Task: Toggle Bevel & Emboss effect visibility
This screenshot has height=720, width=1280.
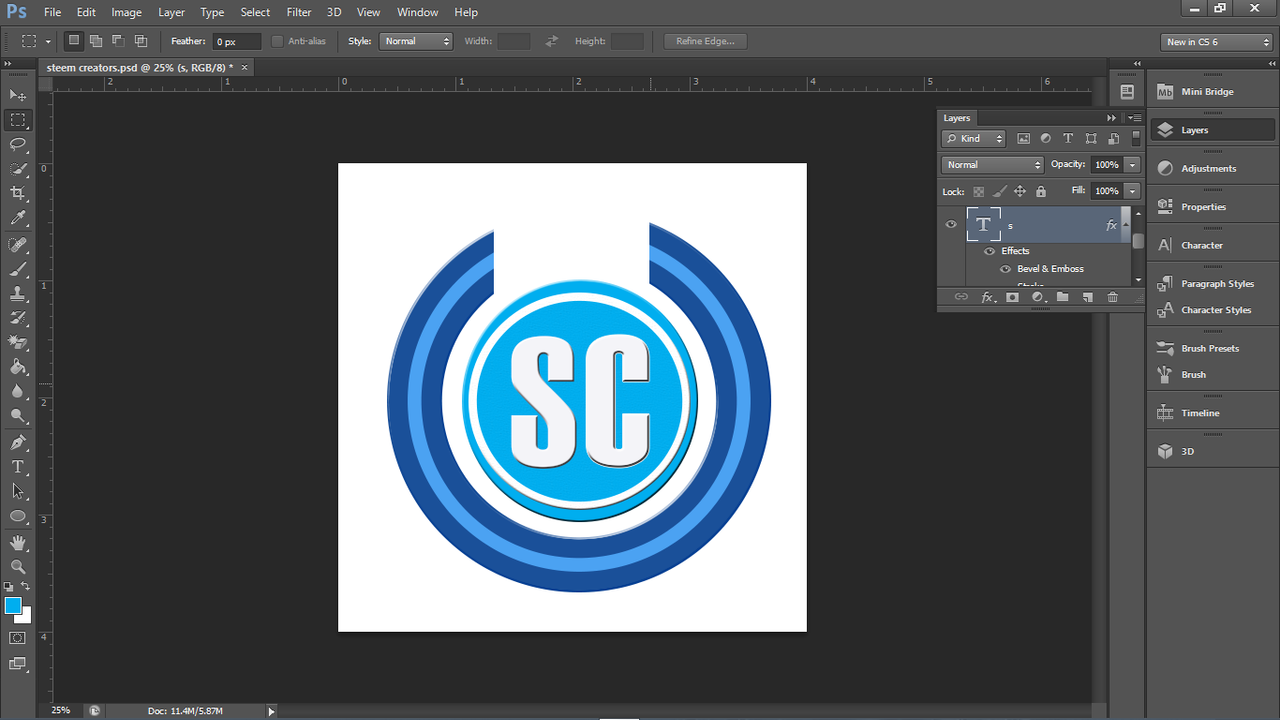Action: tap(1005, 269)
